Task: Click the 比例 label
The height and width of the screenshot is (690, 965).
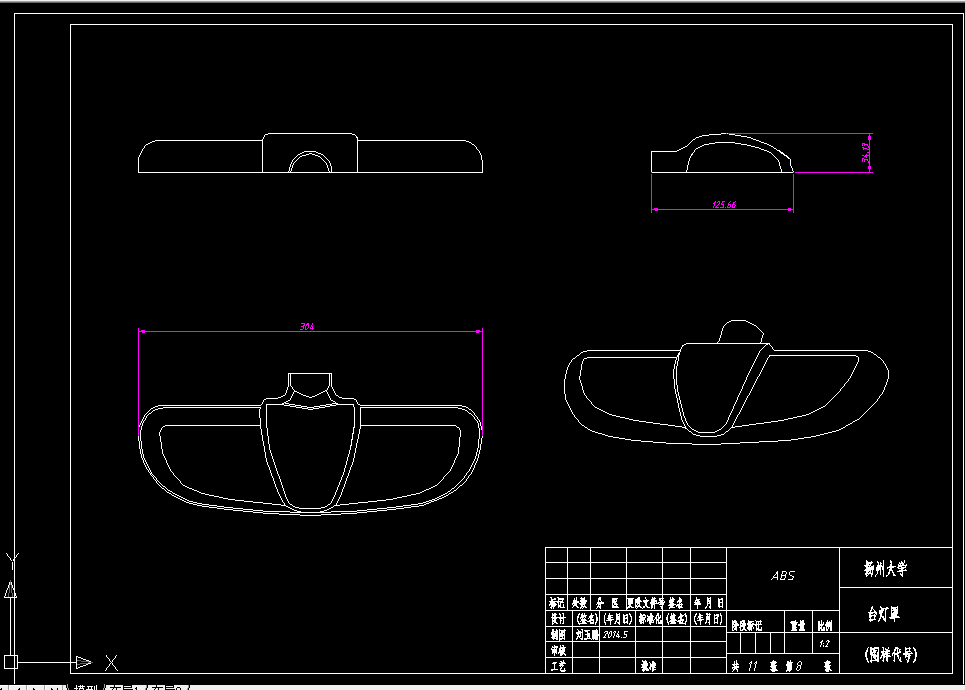Action: [x=825, y=625]
